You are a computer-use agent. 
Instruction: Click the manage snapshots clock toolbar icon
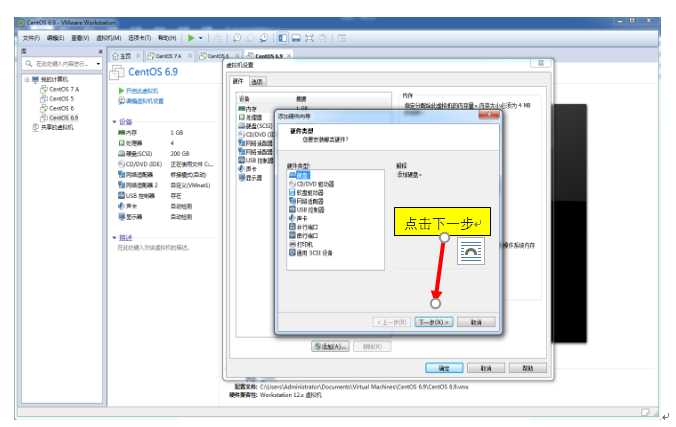click(x=263, y=38)
